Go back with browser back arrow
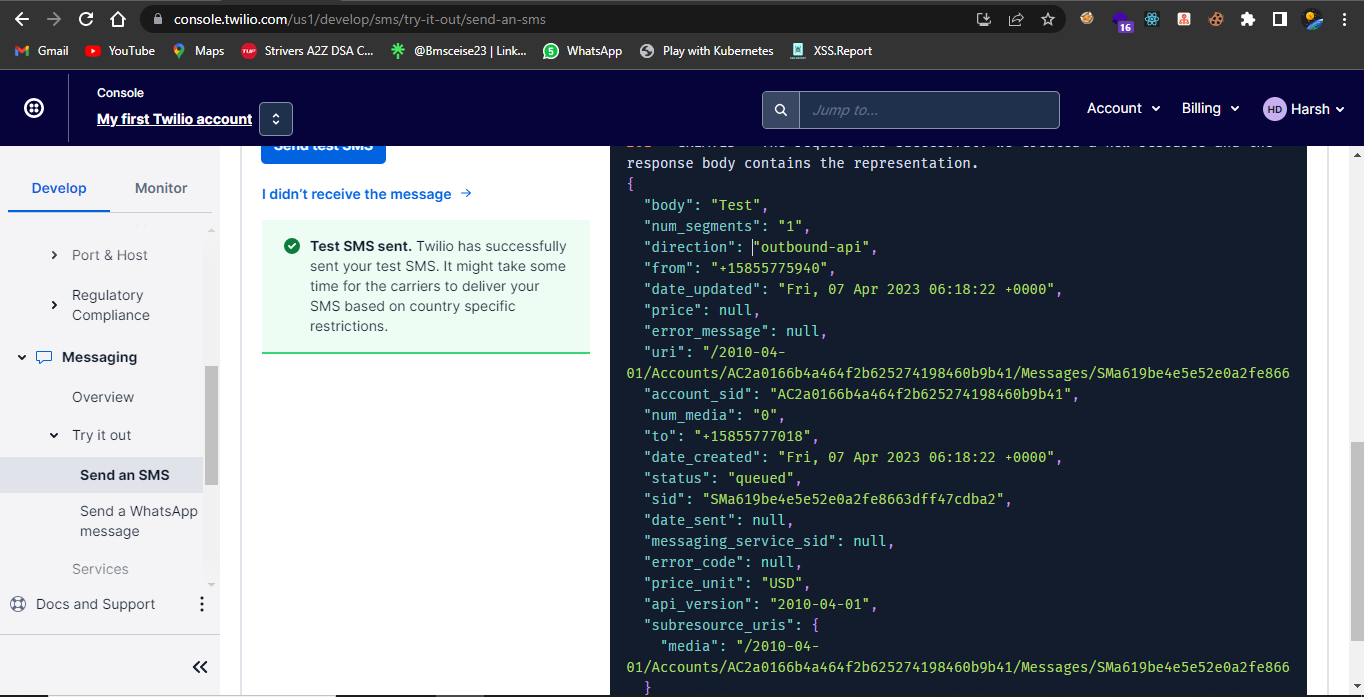Screen dimensions: 1364x697 [x=21, y=19]
